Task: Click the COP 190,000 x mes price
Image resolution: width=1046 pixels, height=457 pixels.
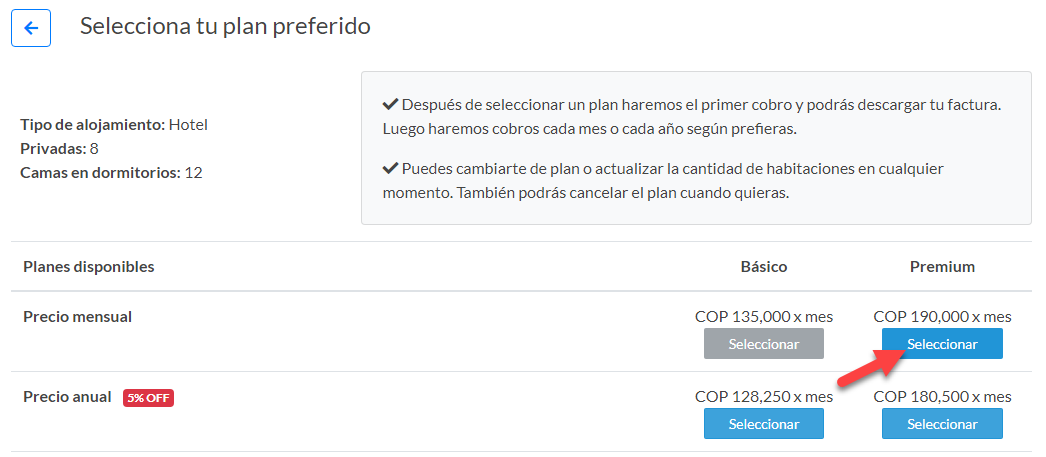Action: pos(942,317)
